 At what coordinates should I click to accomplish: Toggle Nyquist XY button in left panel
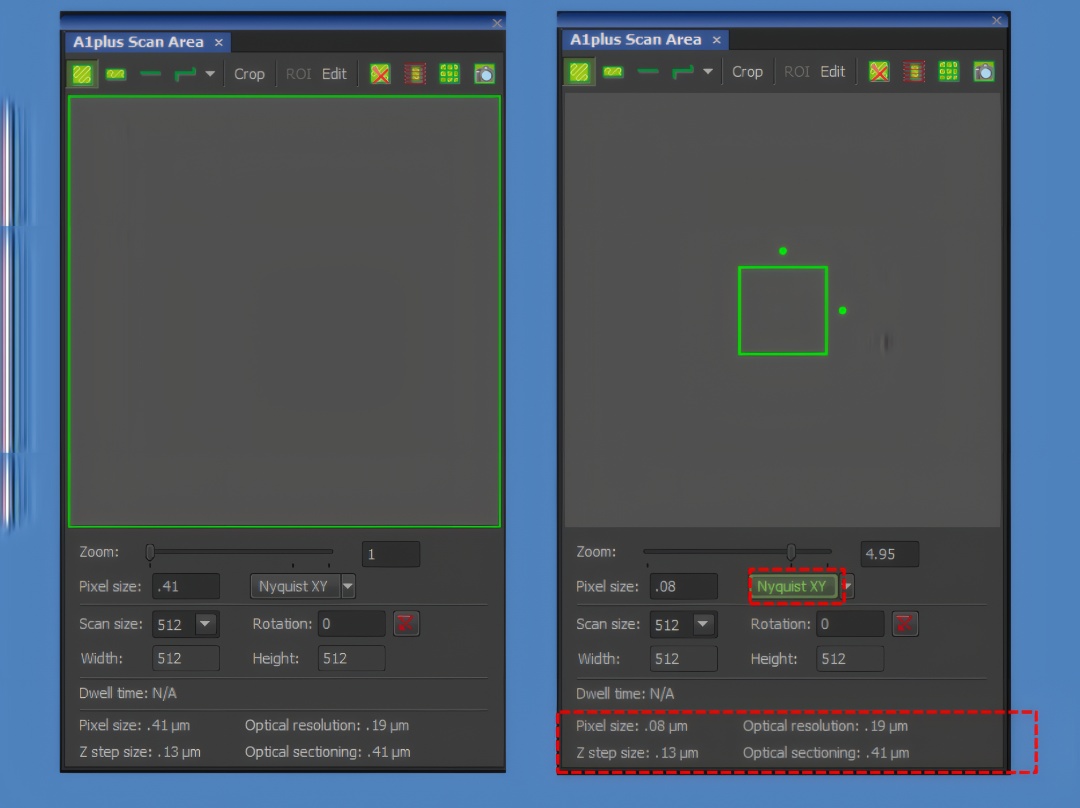coord(295,586)
